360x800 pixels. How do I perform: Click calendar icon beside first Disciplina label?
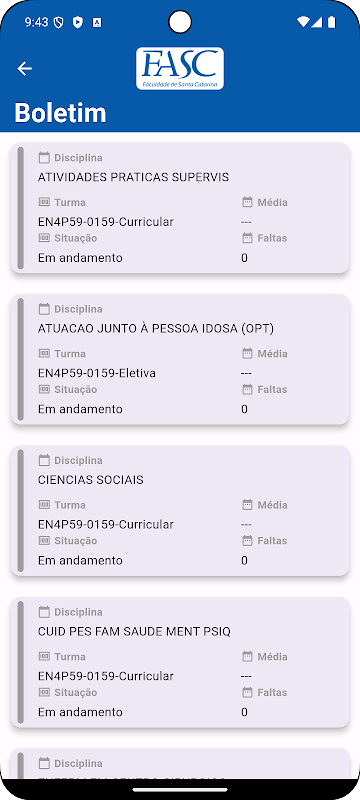pos(44,158)
